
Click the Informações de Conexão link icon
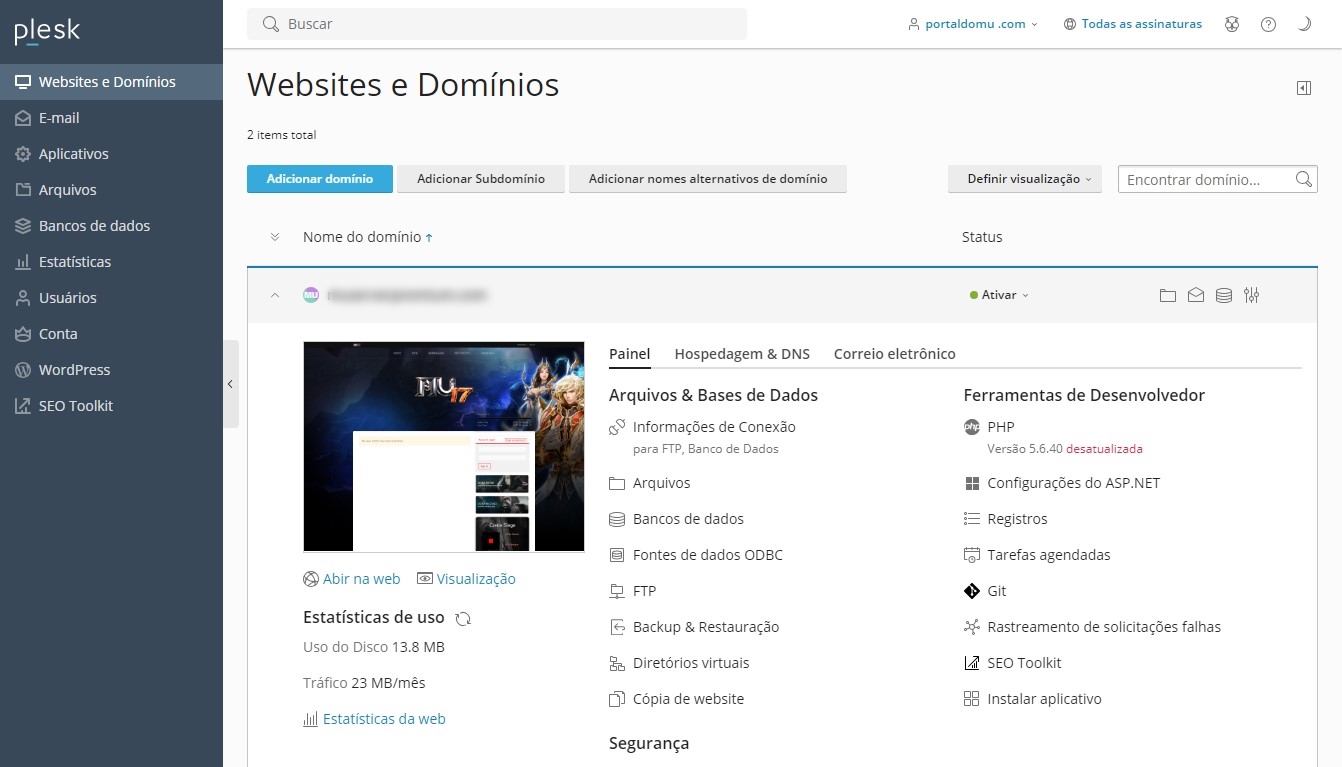pyautogui.click(x=617, y=427)
